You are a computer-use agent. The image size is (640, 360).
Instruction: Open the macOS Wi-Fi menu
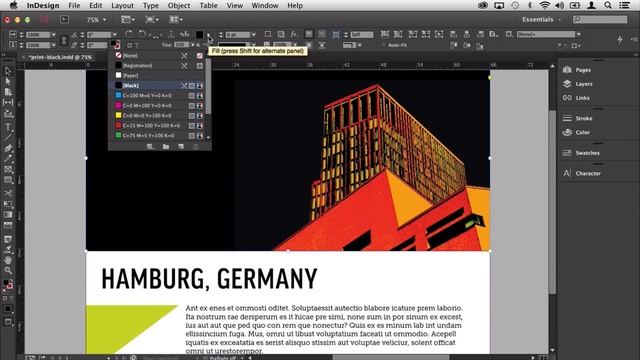point(544,5)
